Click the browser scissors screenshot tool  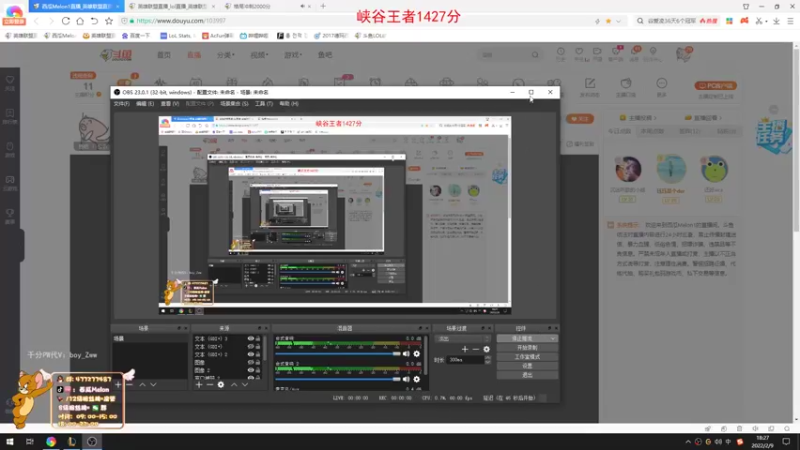click(x=759, y=21)
